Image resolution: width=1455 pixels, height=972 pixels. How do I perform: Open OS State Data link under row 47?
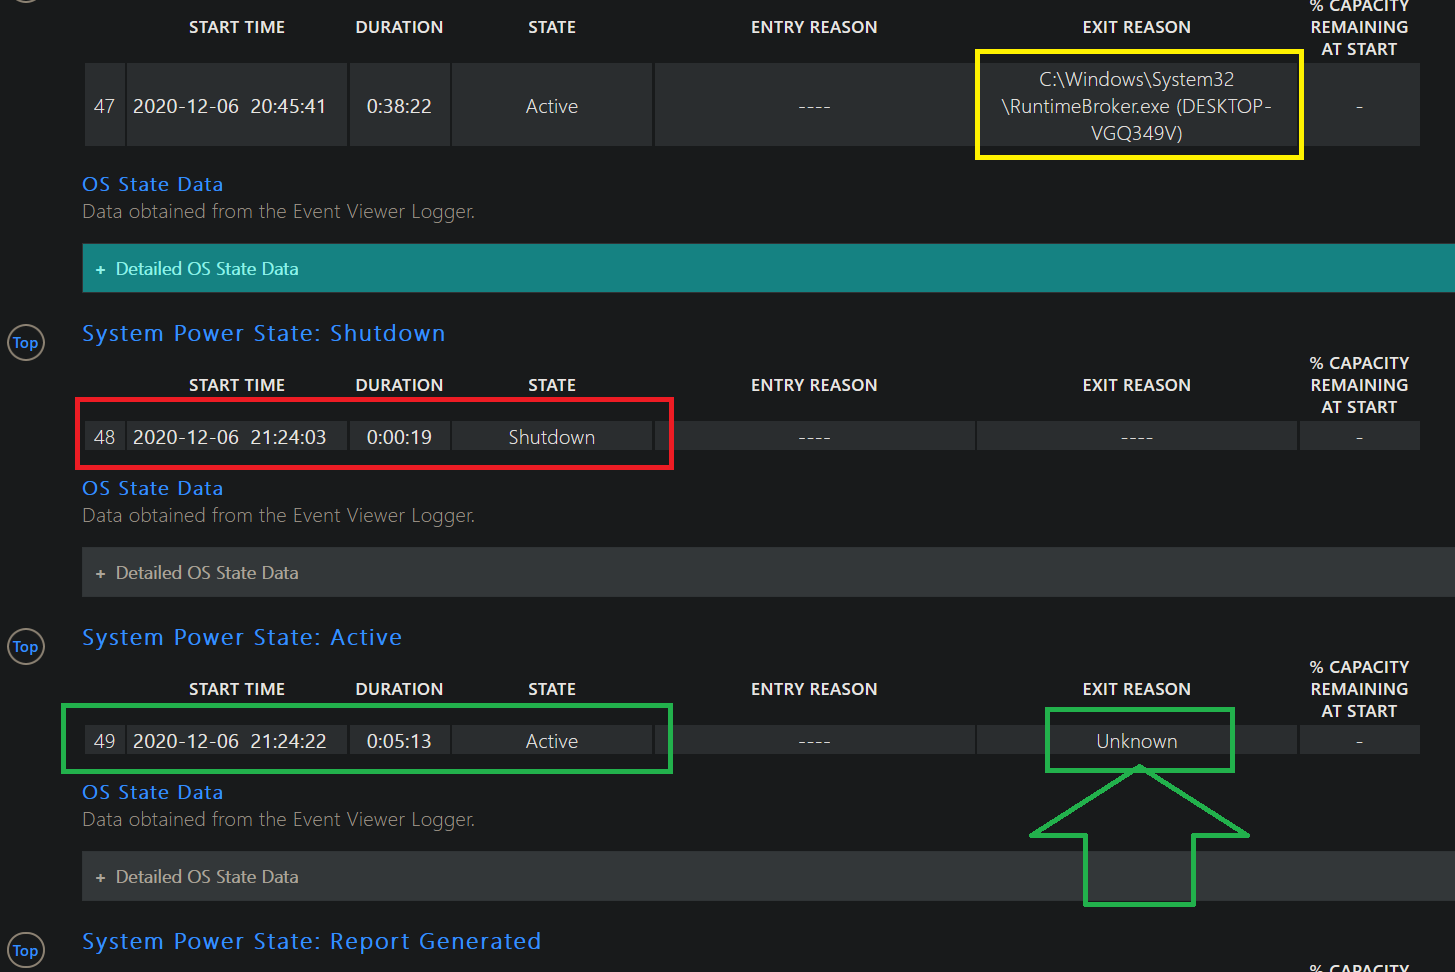pos(153,184)
